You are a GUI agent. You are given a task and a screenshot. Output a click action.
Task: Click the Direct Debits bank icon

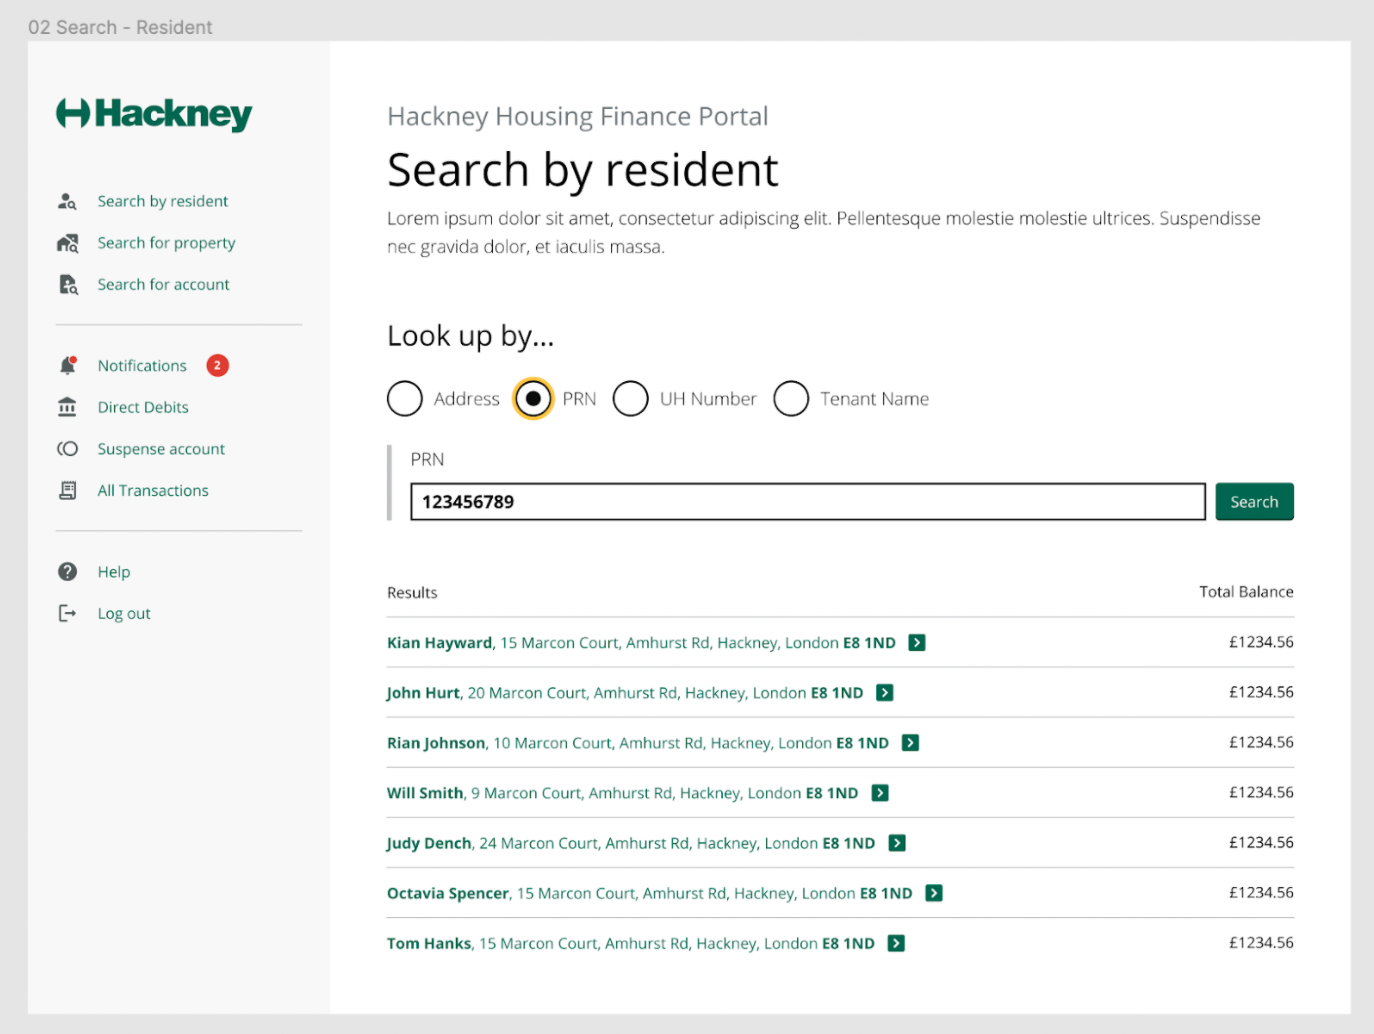(67, 407)
